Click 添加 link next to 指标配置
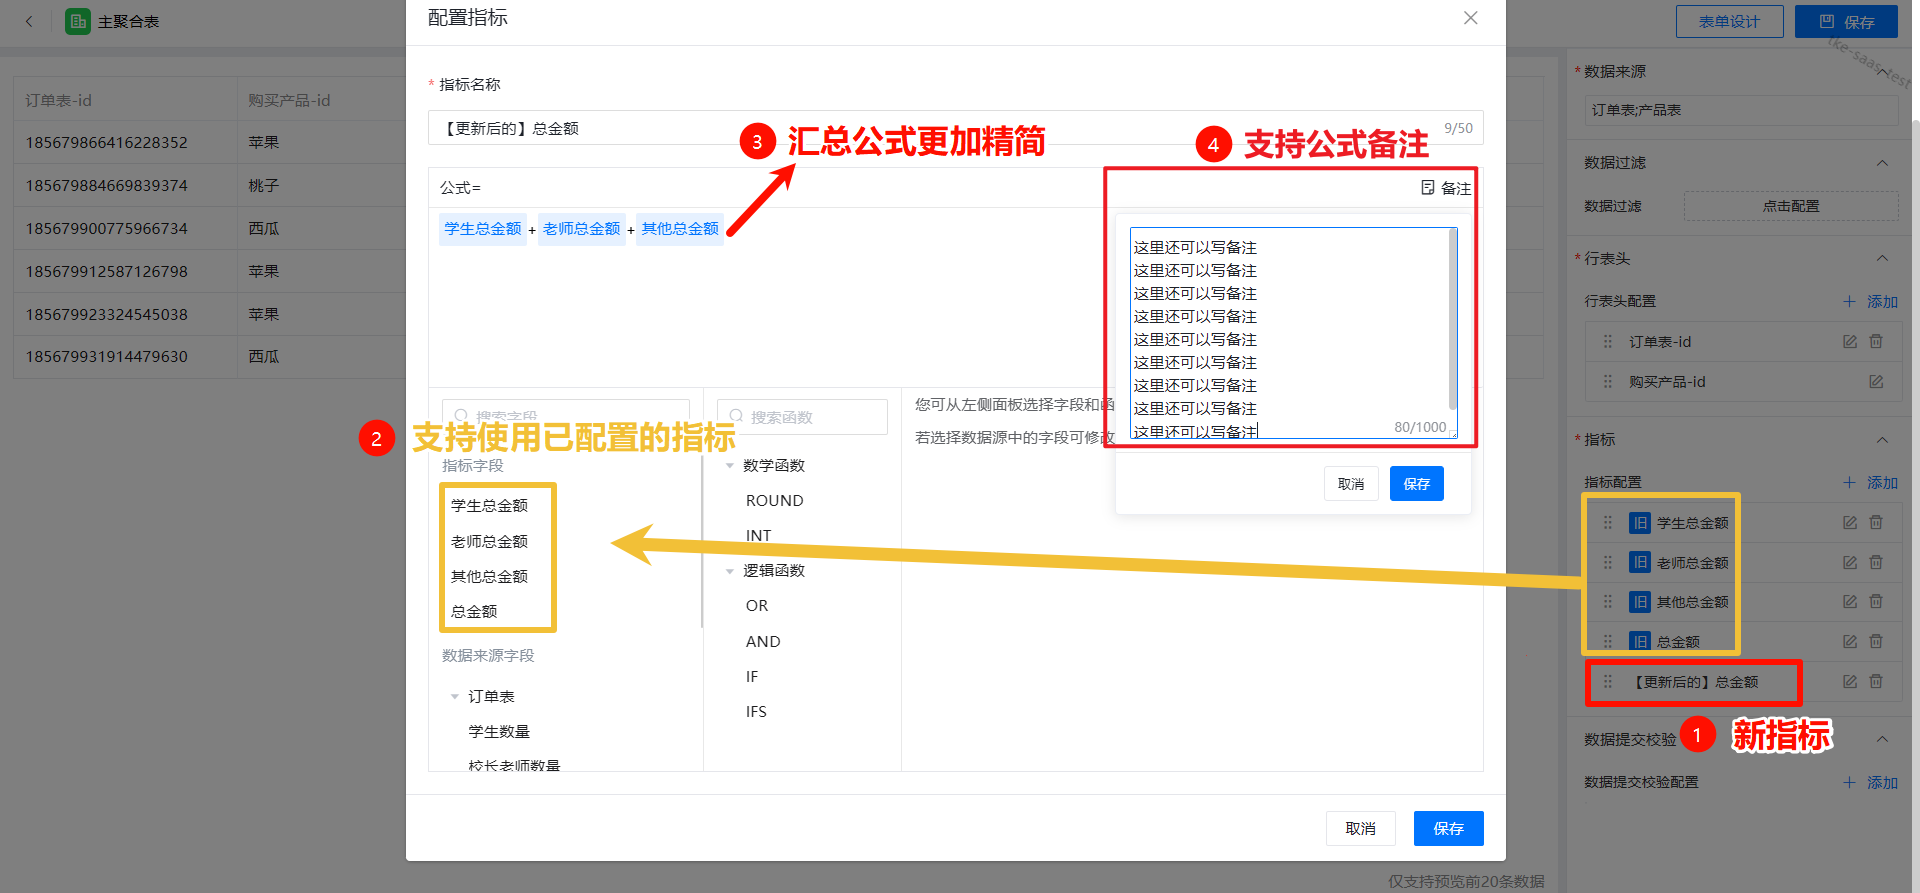The height and width of the screenshot is (893, 1920). [1871, 483]
